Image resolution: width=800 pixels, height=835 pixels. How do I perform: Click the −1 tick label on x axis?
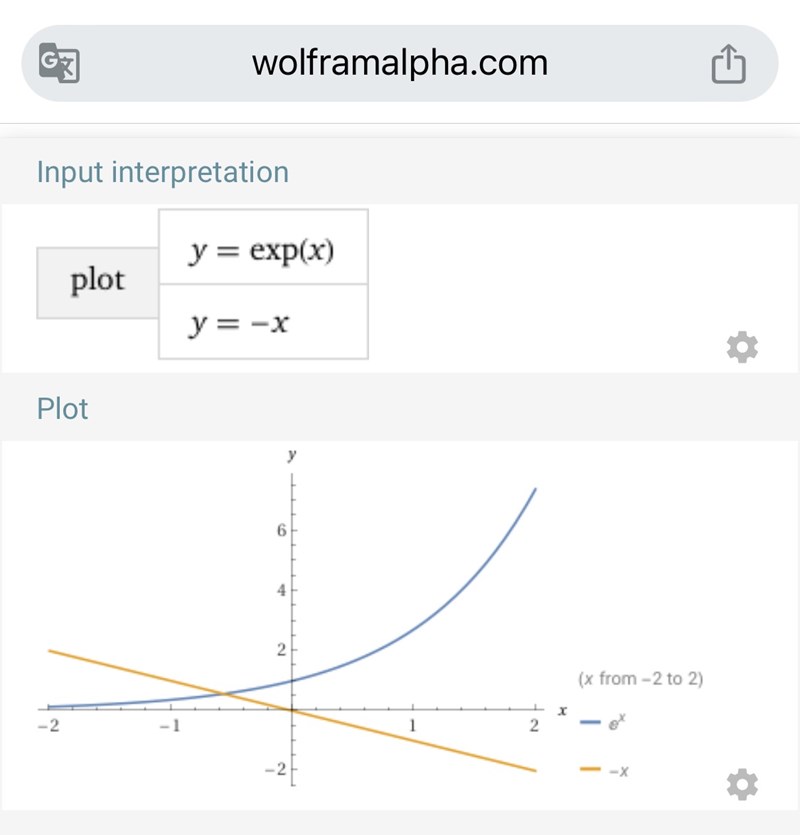click(x=170, y=726)
